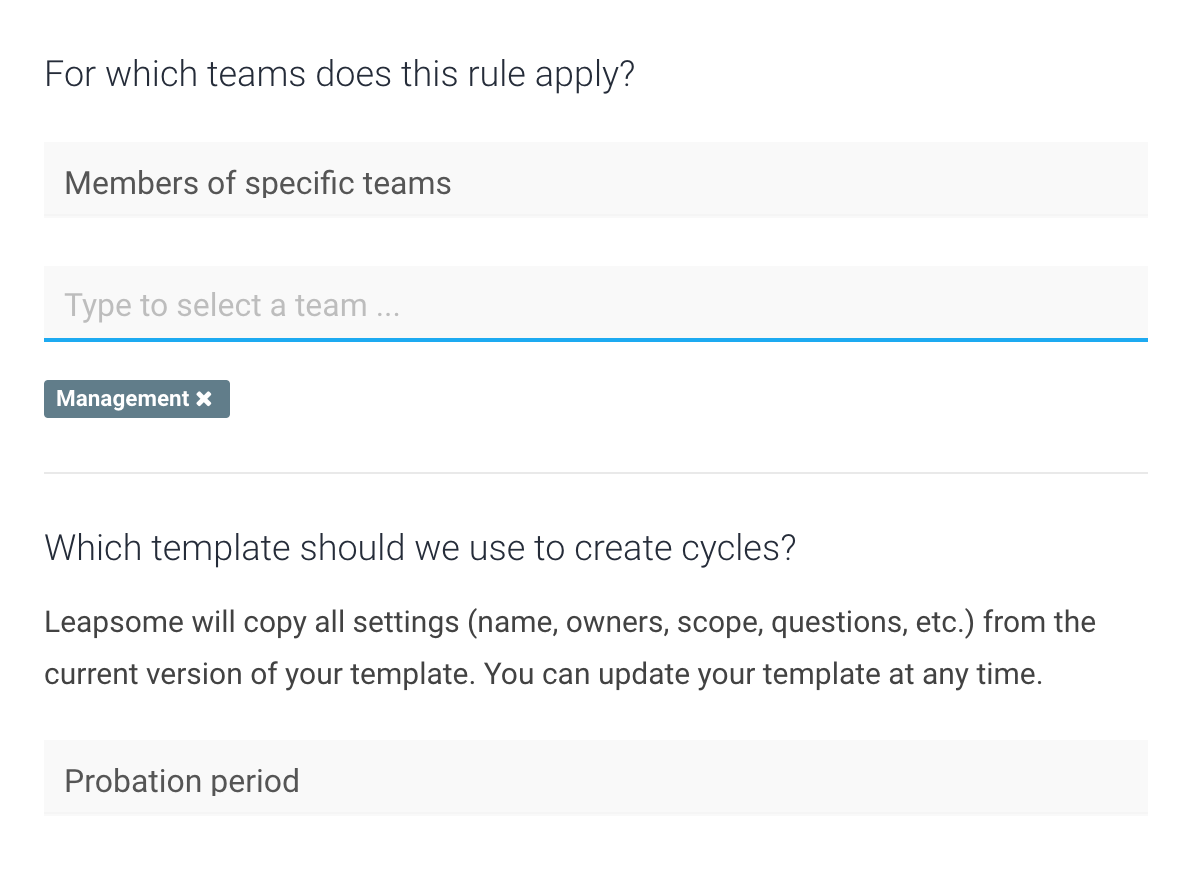This screenshot has width=1196, height=894.
Task: Choose a different template than Probation period
Action: coord(596,777)
